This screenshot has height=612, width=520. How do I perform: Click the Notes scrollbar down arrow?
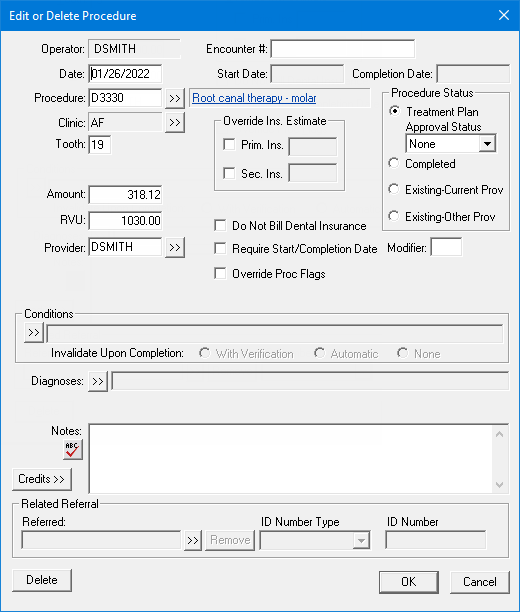[x=499, y=485]
